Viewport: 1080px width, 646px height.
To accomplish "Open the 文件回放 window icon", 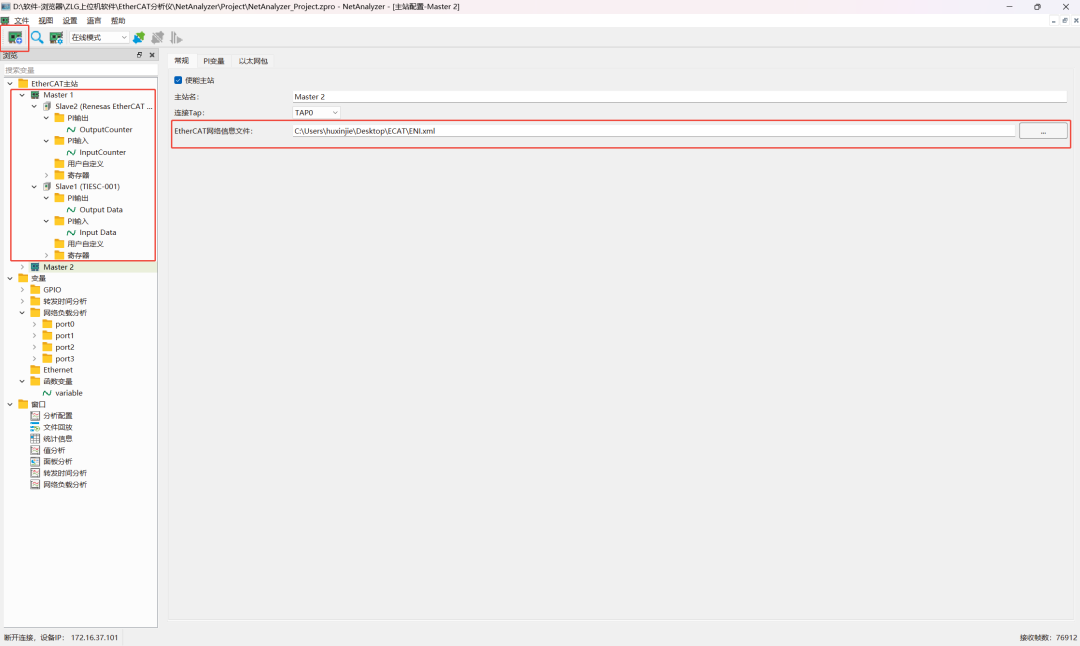I will (35, 427).
